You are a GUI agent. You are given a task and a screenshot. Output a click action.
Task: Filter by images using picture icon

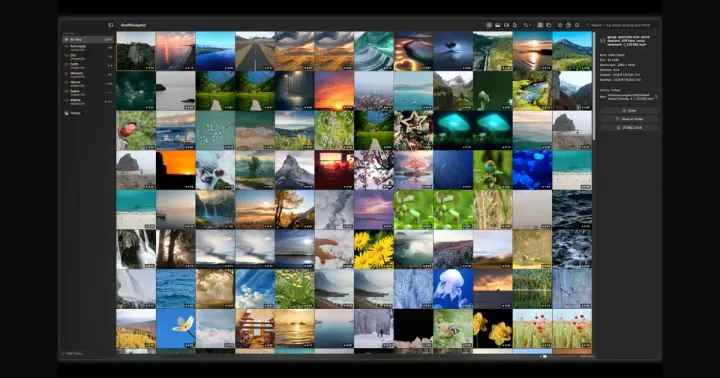(498, 25)
